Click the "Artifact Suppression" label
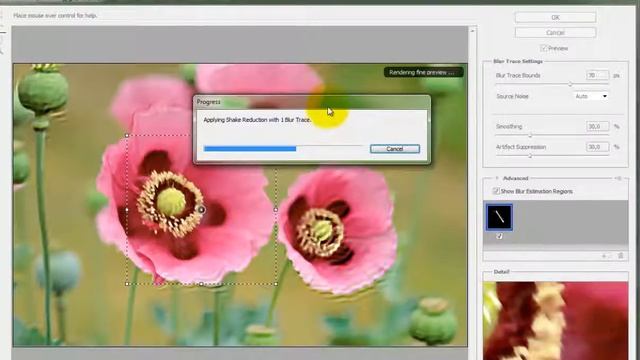 coord(521,147)
